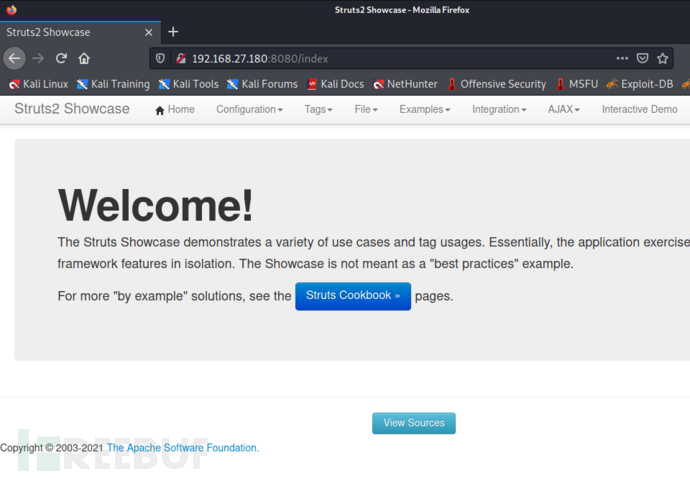The image size is (690, 478).
Task: Go to Home in navbar
Action: [175, 110]
